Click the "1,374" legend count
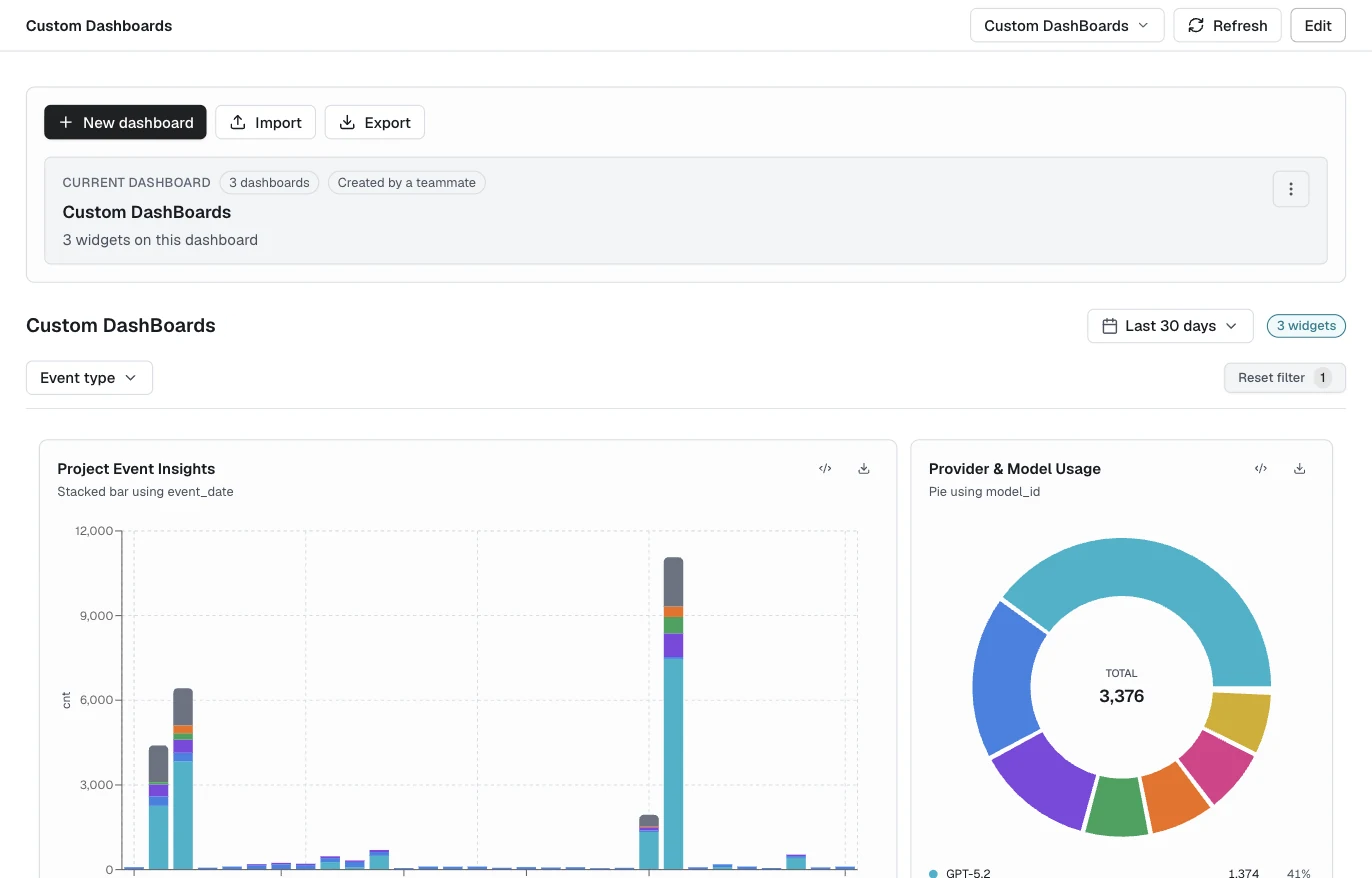The width and height of the screenshot is (1372, 878). coord(1243,873)
